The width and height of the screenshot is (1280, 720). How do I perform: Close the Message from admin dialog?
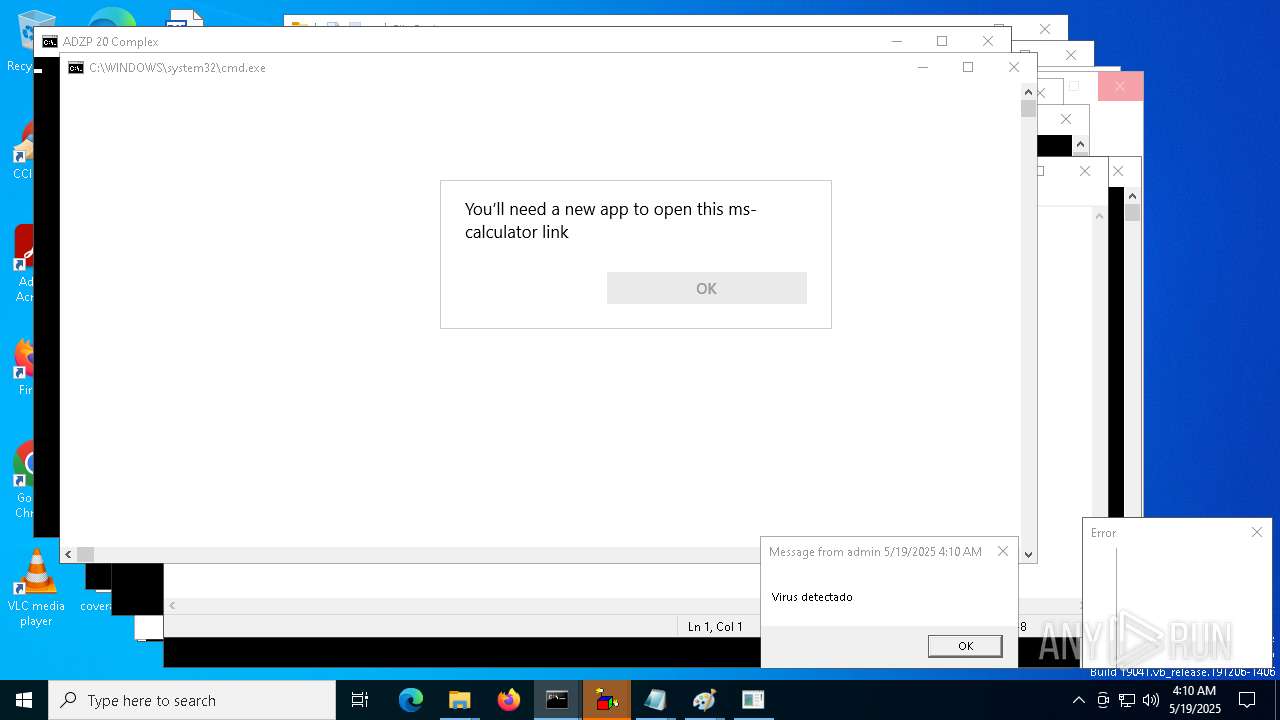[x=1003, y=551]
